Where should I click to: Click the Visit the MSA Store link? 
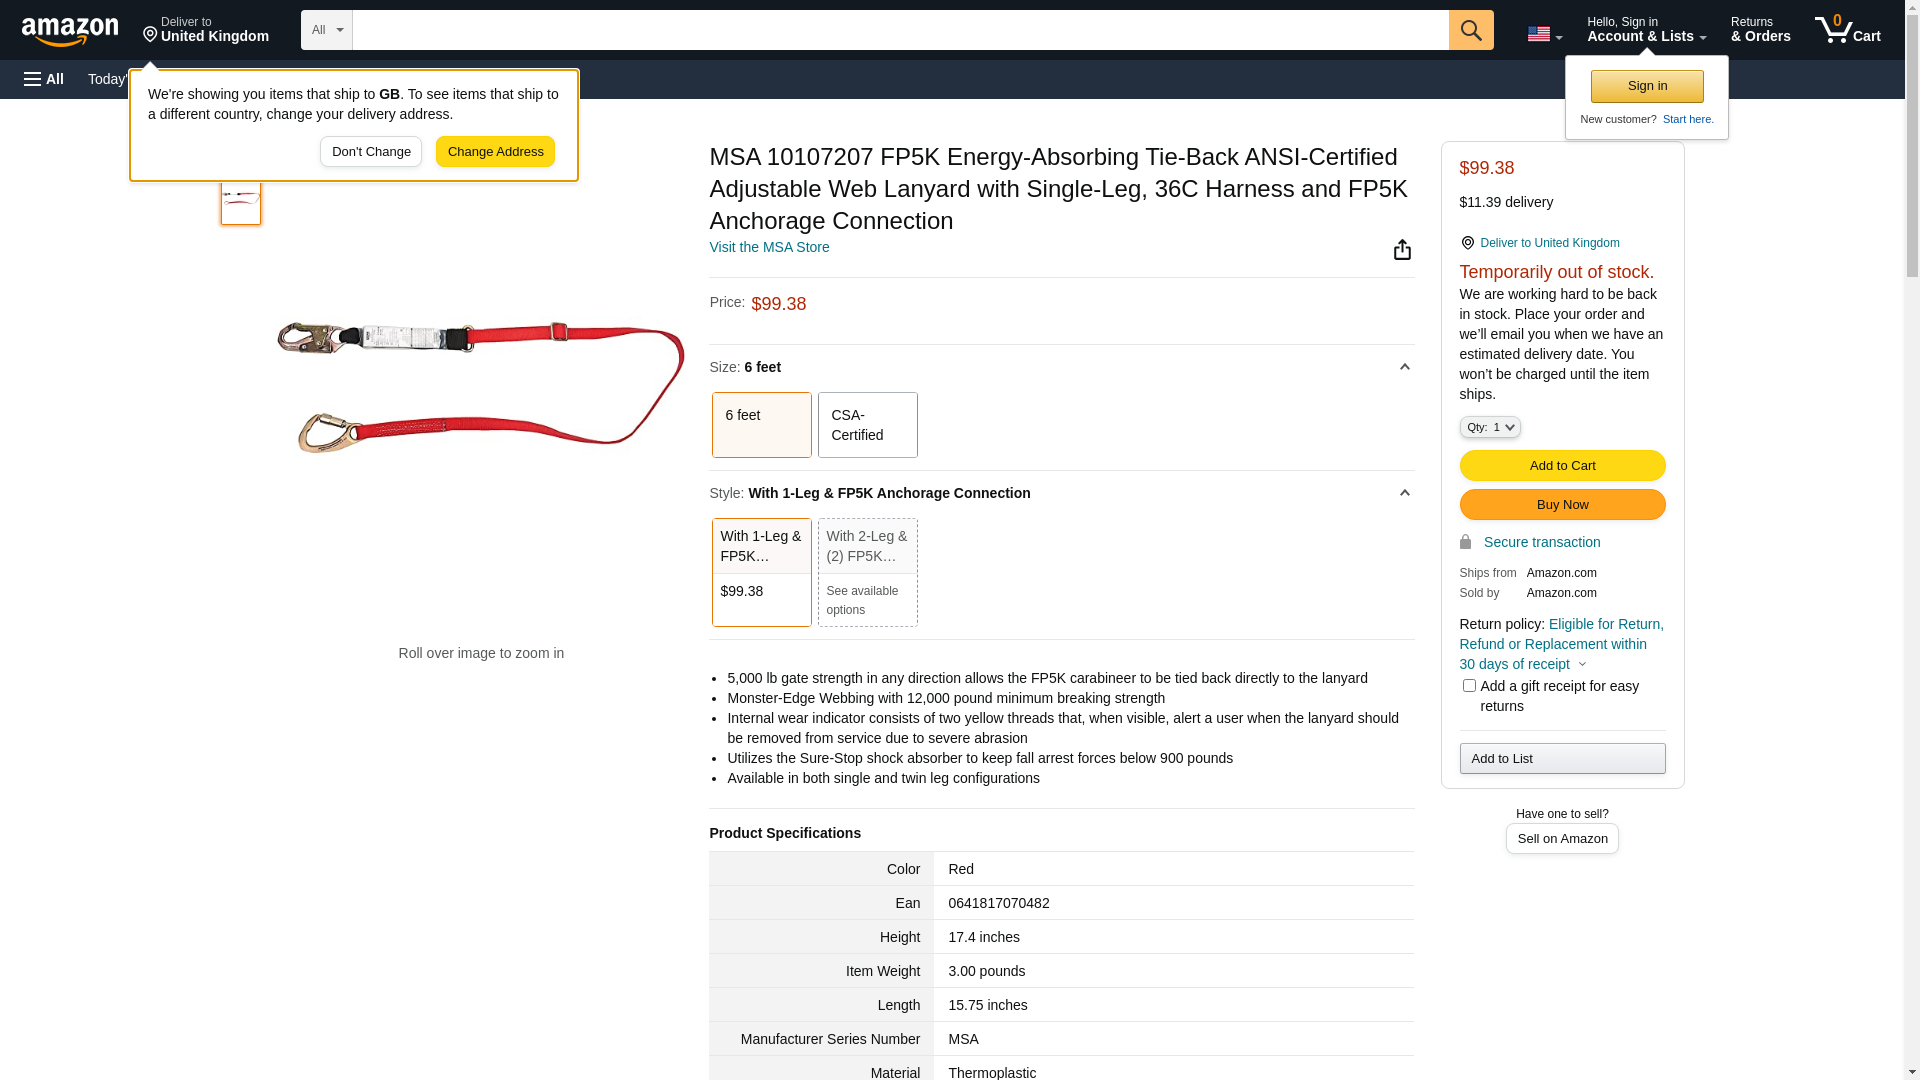769,247
